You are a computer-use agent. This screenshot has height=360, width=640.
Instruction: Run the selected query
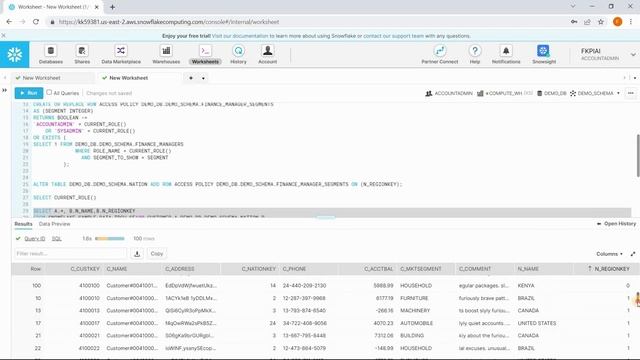coord(29,93)
